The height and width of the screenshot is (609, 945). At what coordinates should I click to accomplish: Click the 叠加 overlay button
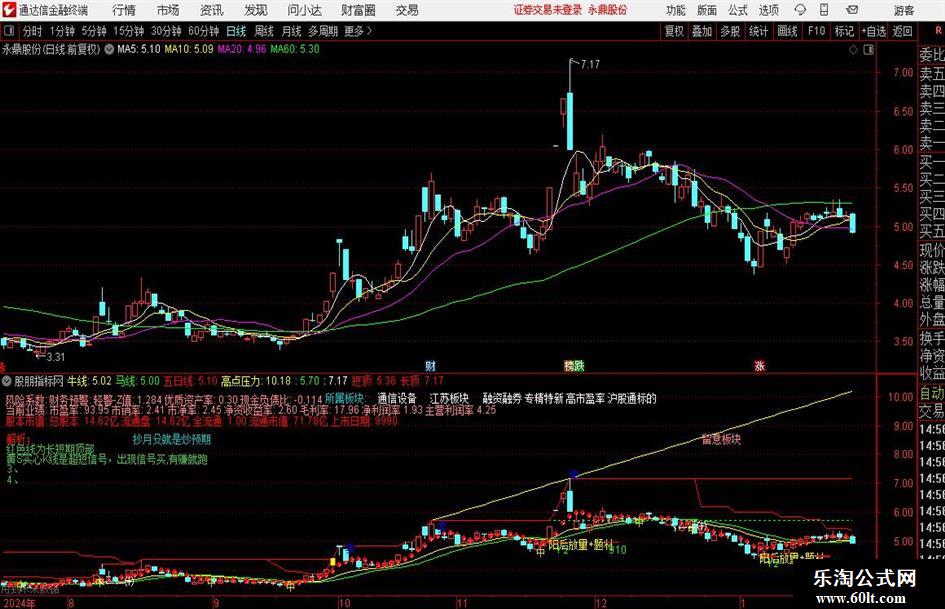[x=702, y=31]
